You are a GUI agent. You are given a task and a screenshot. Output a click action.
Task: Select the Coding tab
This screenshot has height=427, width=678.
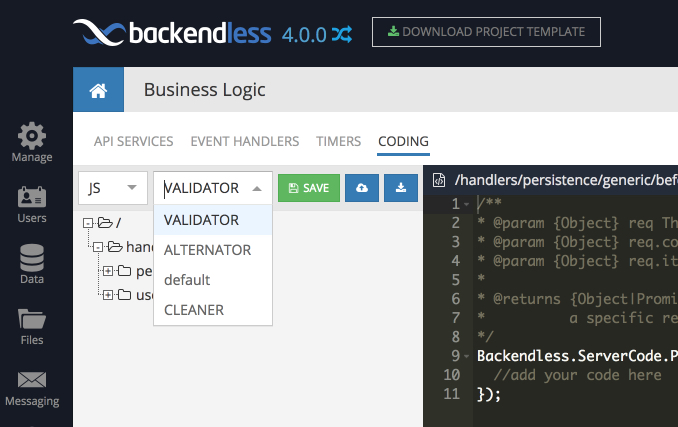403,141
